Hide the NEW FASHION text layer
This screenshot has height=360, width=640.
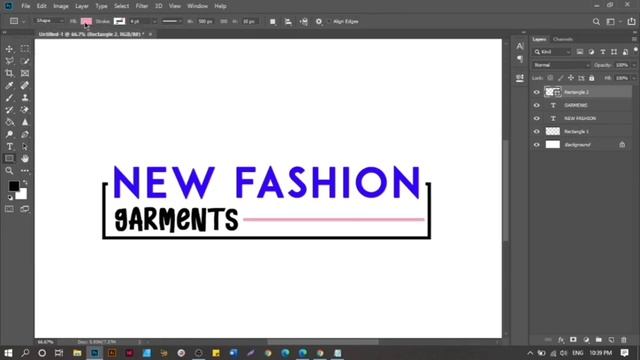click(537, 118)
